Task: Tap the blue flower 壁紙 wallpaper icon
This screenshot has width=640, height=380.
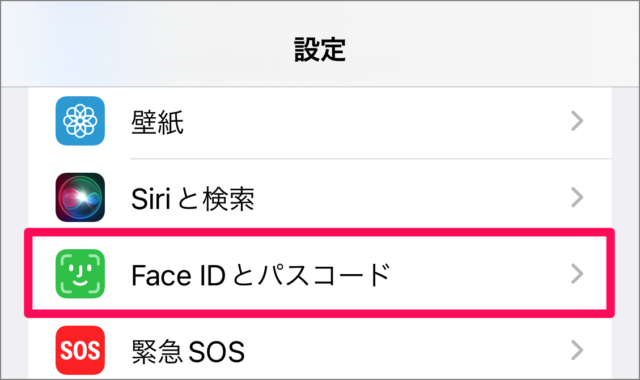Action: 80,121
